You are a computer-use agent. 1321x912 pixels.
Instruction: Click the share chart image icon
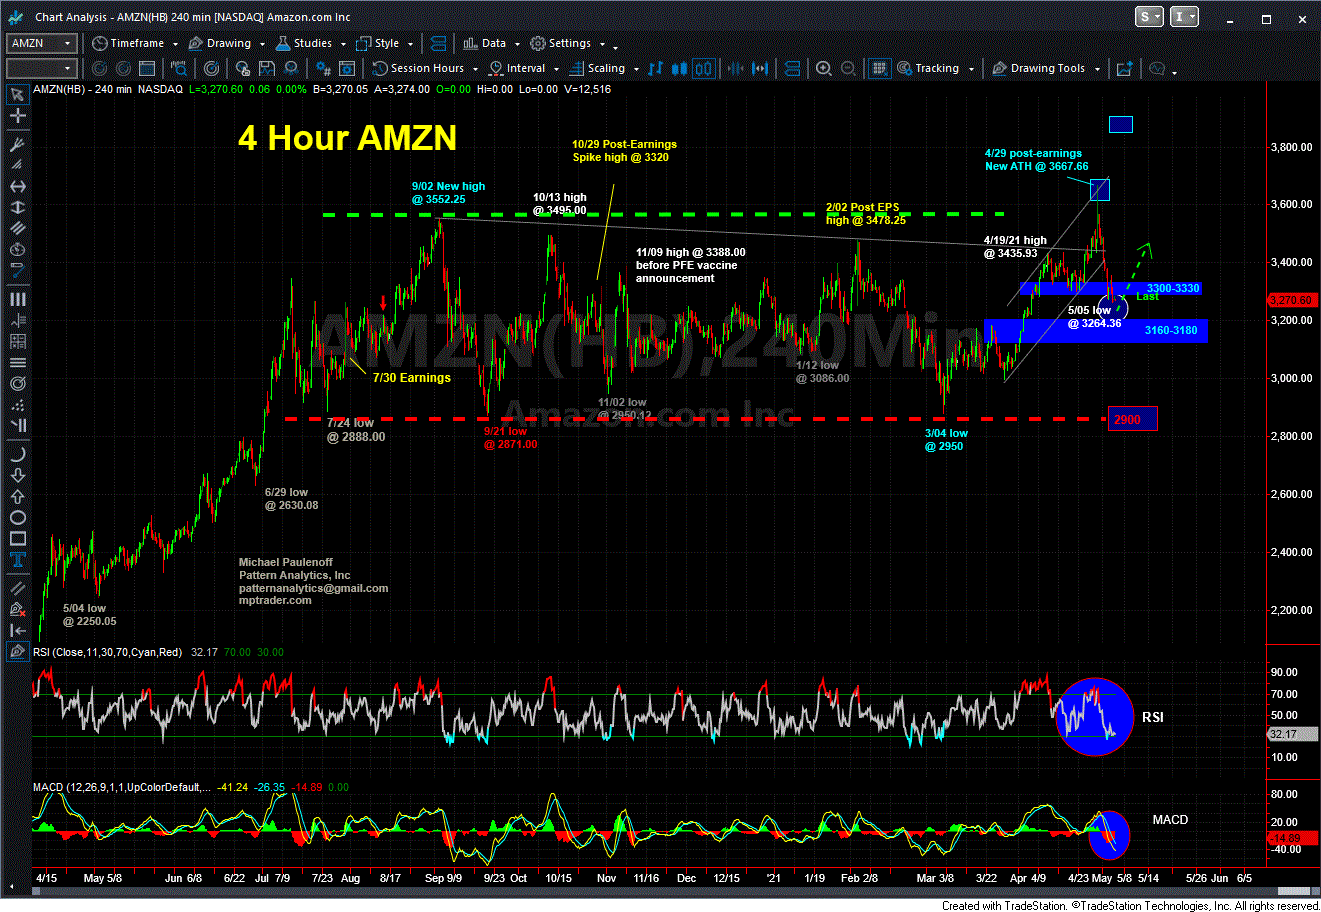point(1124,68)
